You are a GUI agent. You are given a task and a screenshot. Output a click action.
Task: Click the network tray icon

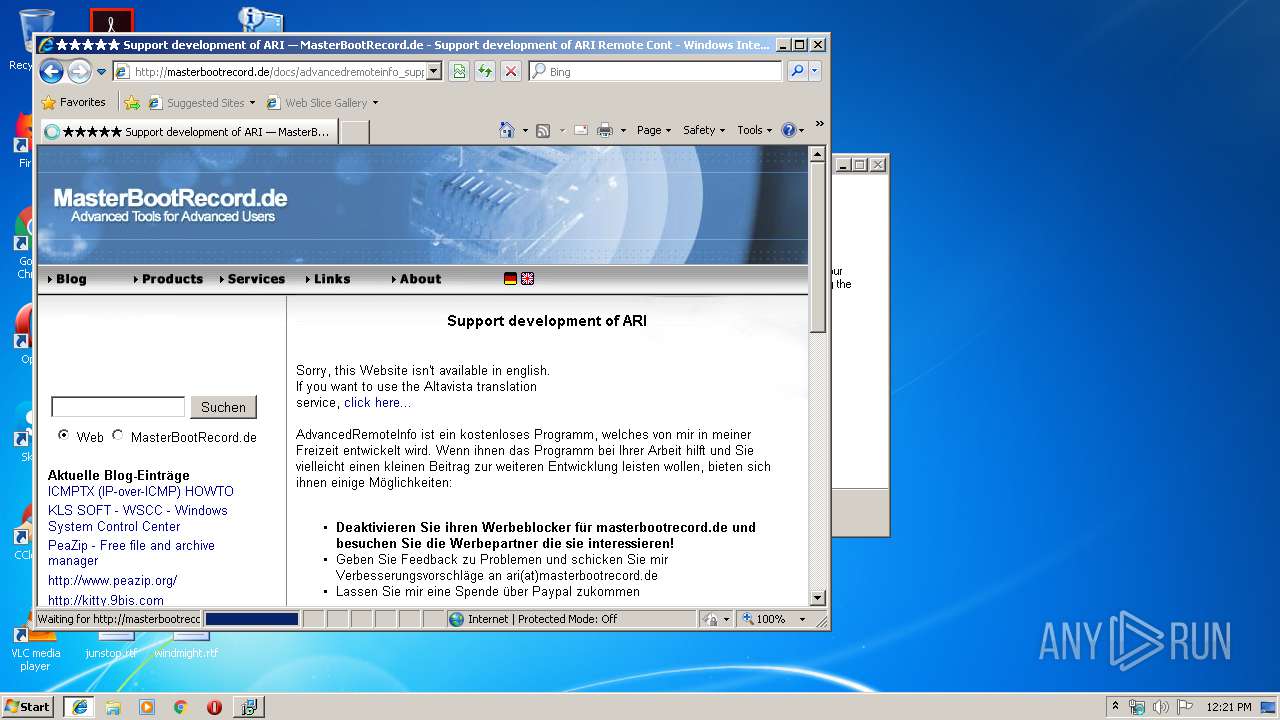(1137, 707)
